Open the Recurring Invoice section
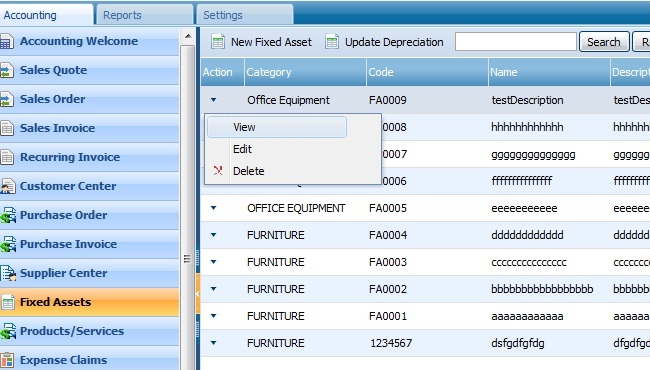 tap(90, 157)
